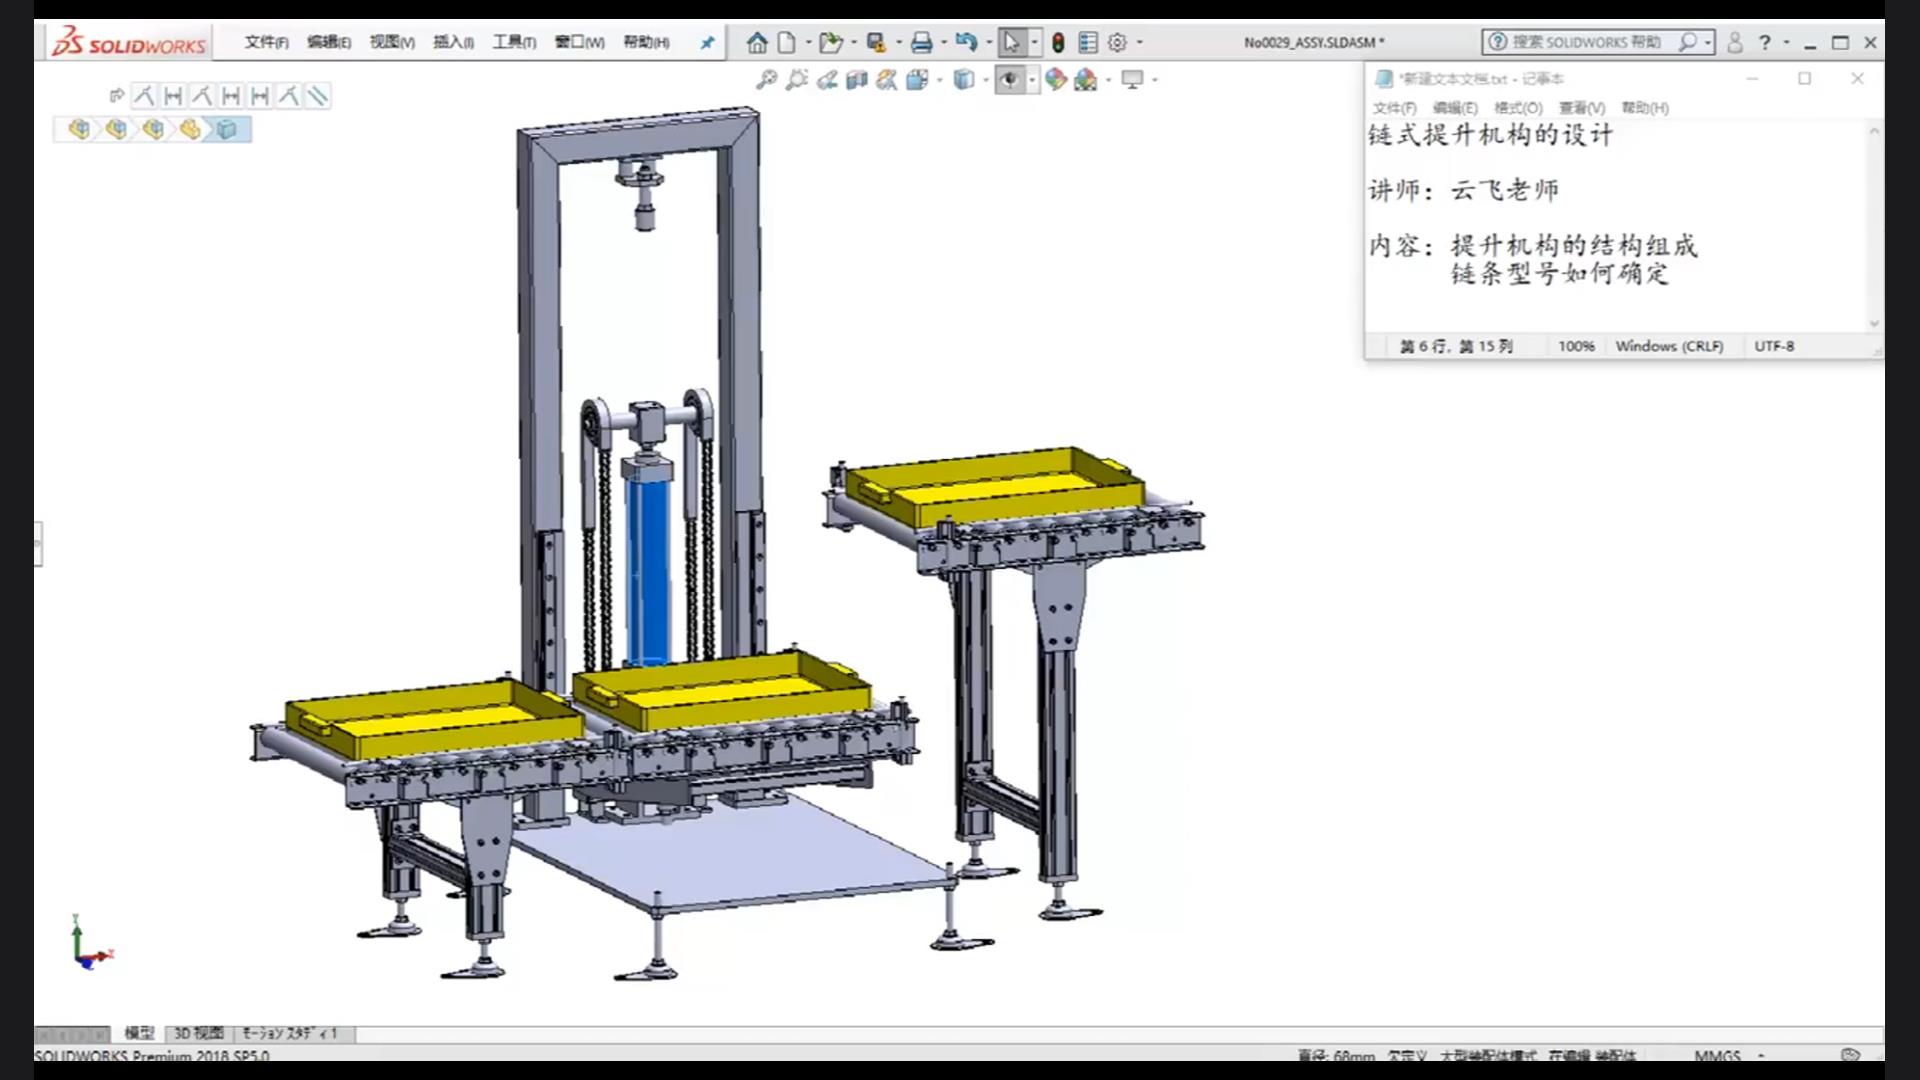Toggle Section View icon
This screenshot has width=1920, height=1080.
click(856, 79)
